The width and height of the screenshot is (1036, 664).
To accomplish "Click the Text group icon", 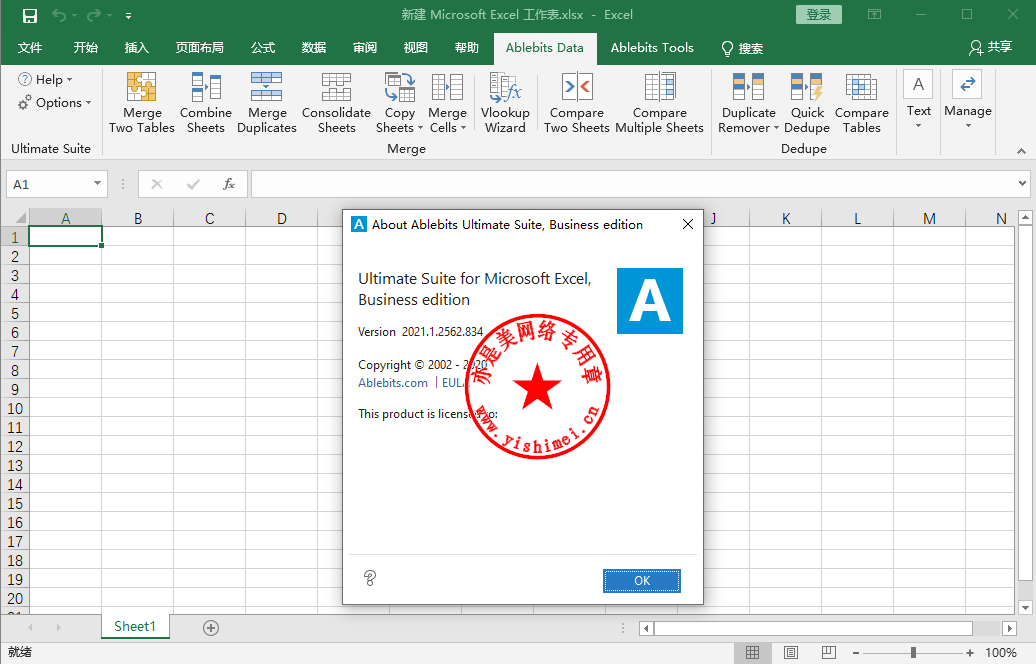I will 918,85.
